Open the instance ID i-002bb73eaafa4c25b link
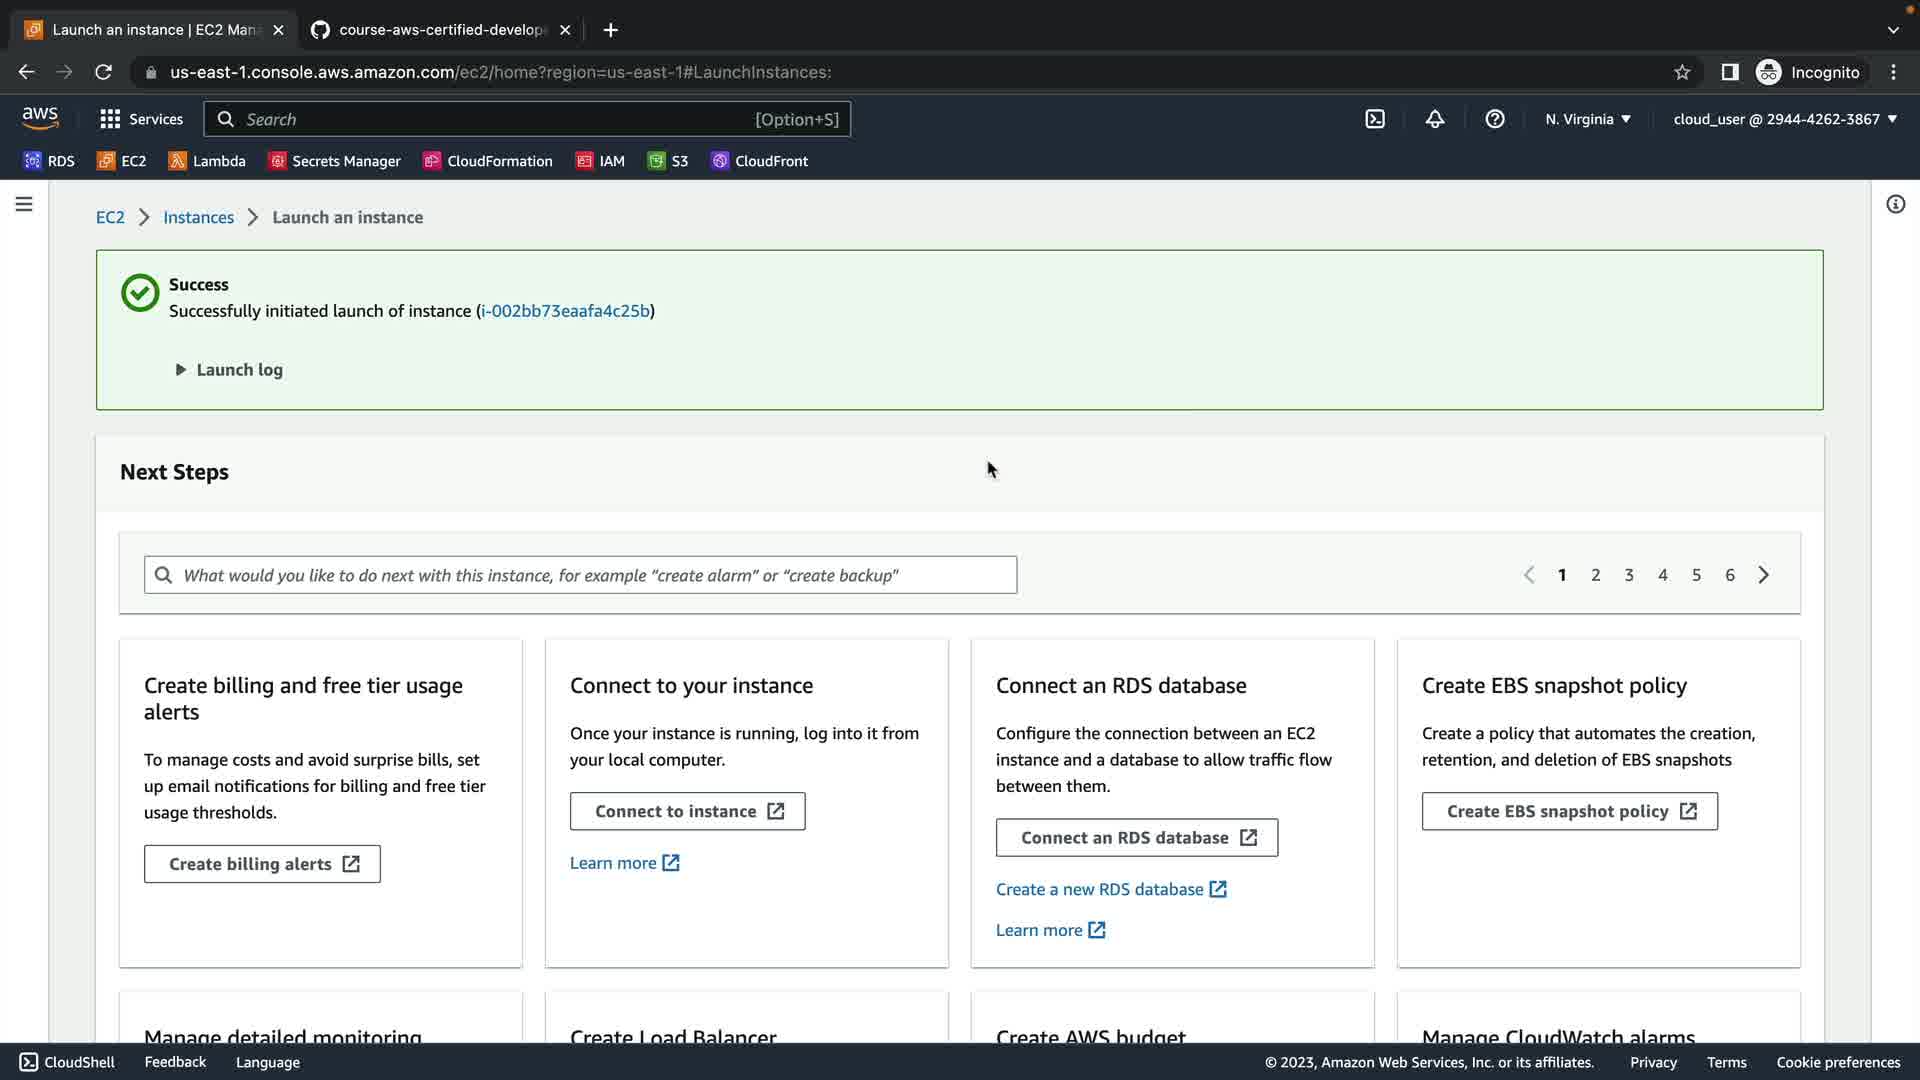The height and width of the screenshot is (1080, 1920). [565, 311]
